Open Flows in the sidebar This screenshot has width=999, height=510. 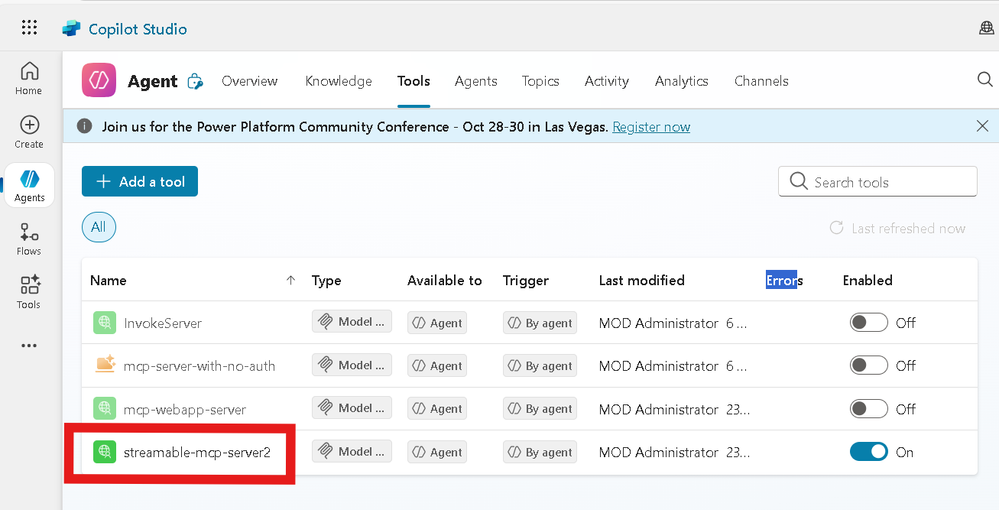click(x=29, y=239)
